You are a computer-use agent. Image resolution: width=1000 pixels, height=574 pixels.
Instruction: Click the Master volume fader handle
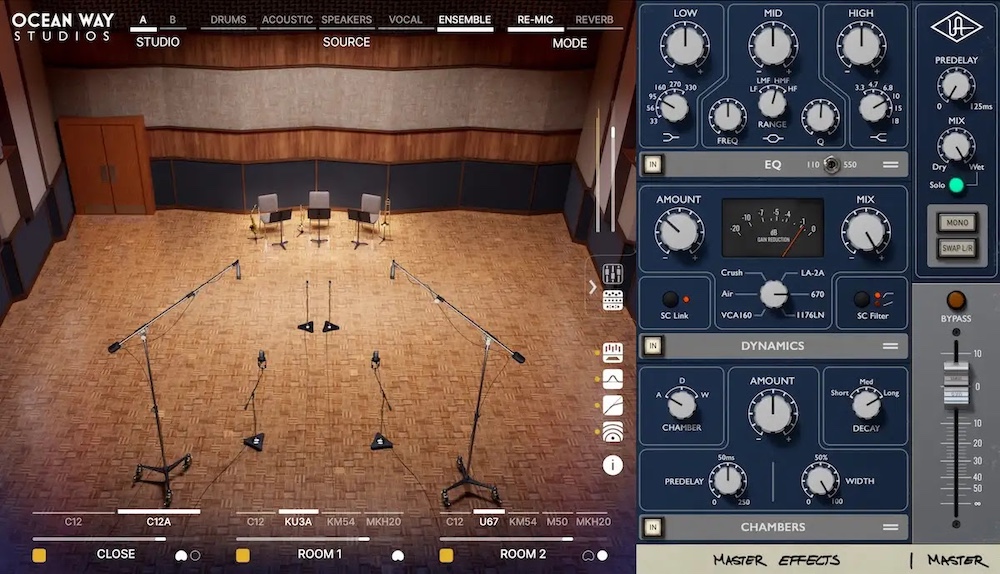pos(956,386)
